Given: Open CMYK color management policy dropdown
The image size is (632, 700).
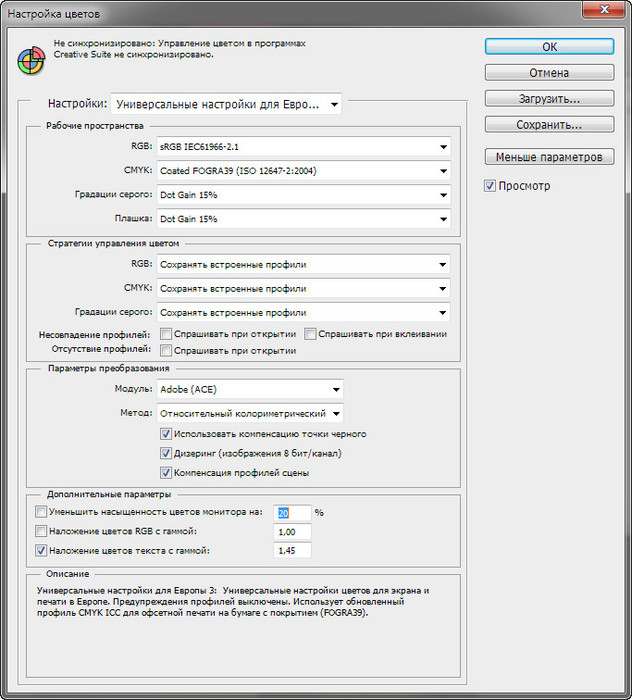Looking at the screenshot, I should click(x=304, y=289).
